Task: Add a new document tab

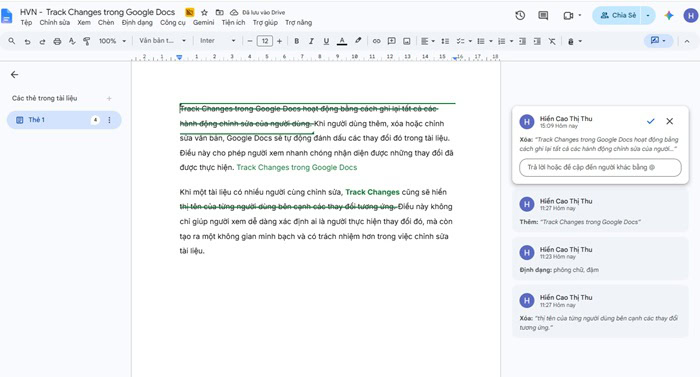Action: 109,98
